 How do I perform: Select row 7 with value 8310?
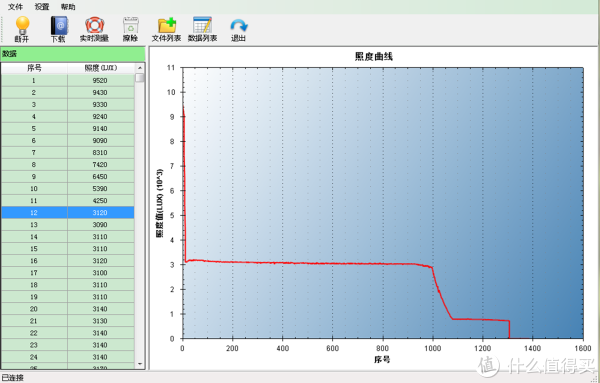pos(68,153)
